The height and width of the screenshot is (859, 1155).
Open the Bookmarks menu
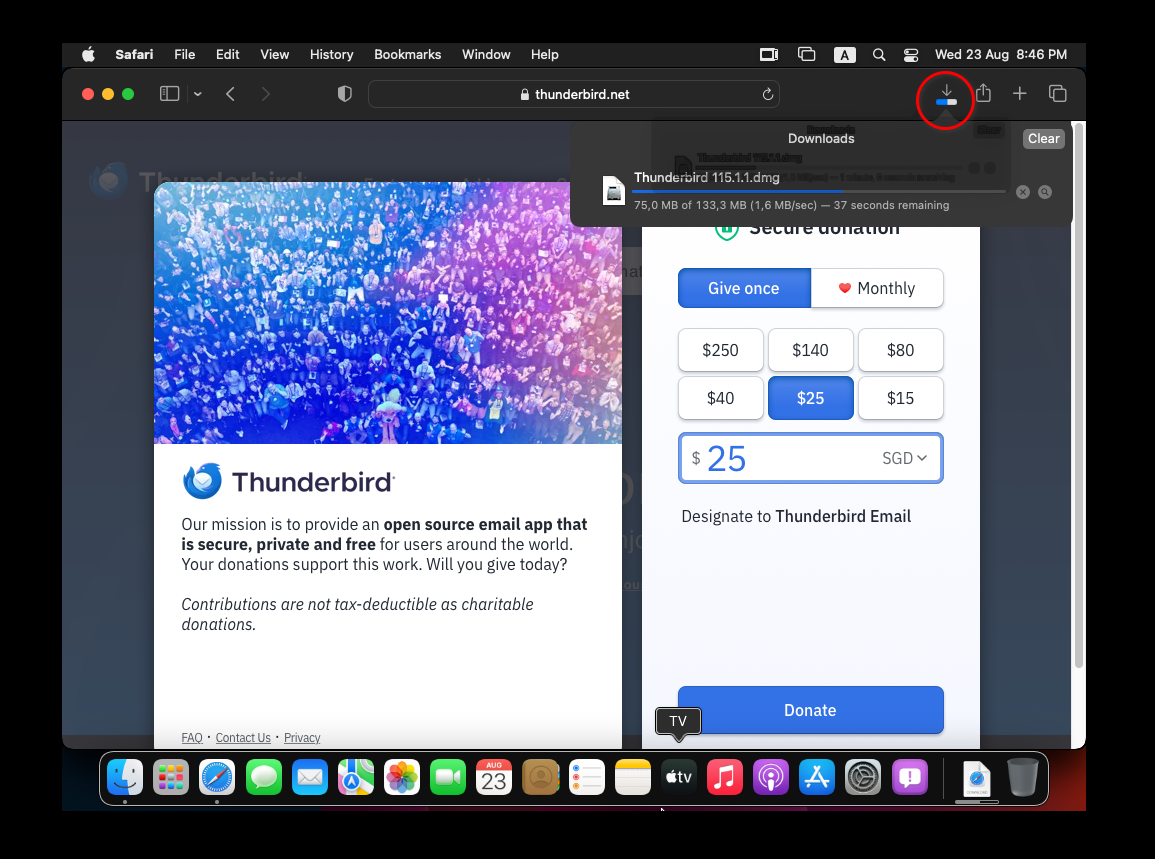point(407,55)
